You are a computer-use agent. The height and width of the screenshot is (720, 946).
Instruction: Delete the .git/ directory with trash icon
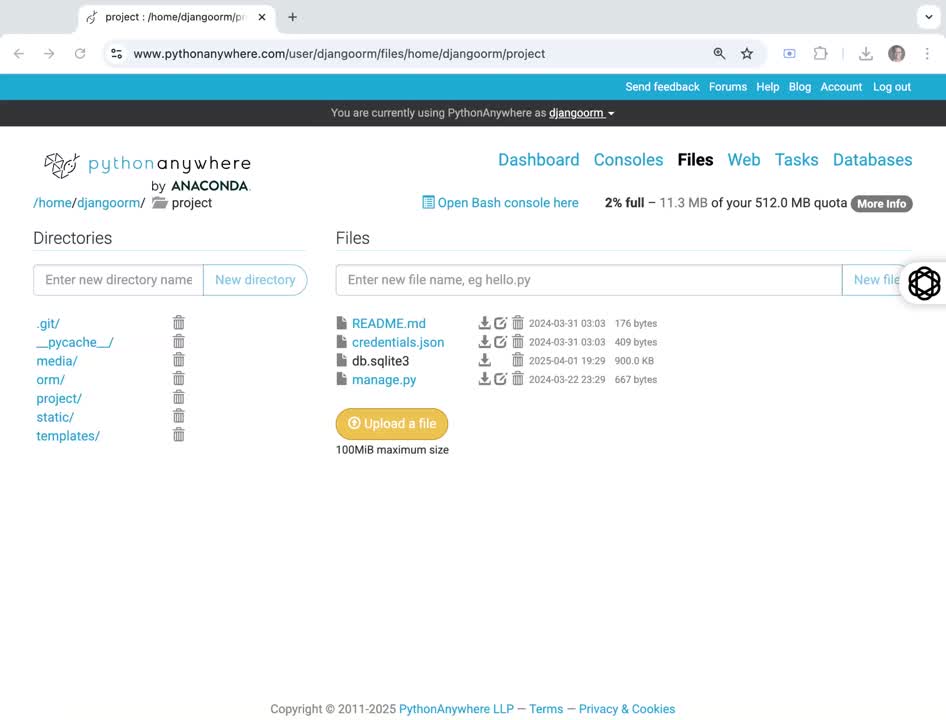point(179,322)
